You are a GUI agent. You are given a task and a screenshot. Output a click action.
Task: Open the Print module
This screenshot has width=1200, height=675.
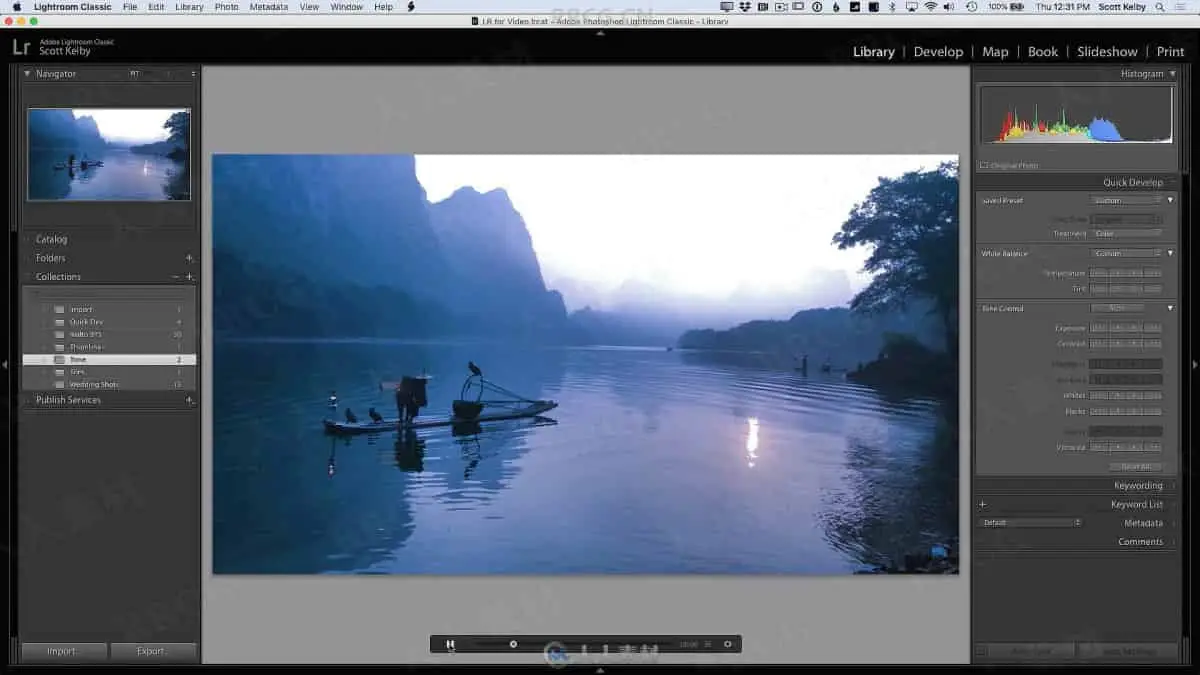pyautogui.click(x=1170, y=52)
